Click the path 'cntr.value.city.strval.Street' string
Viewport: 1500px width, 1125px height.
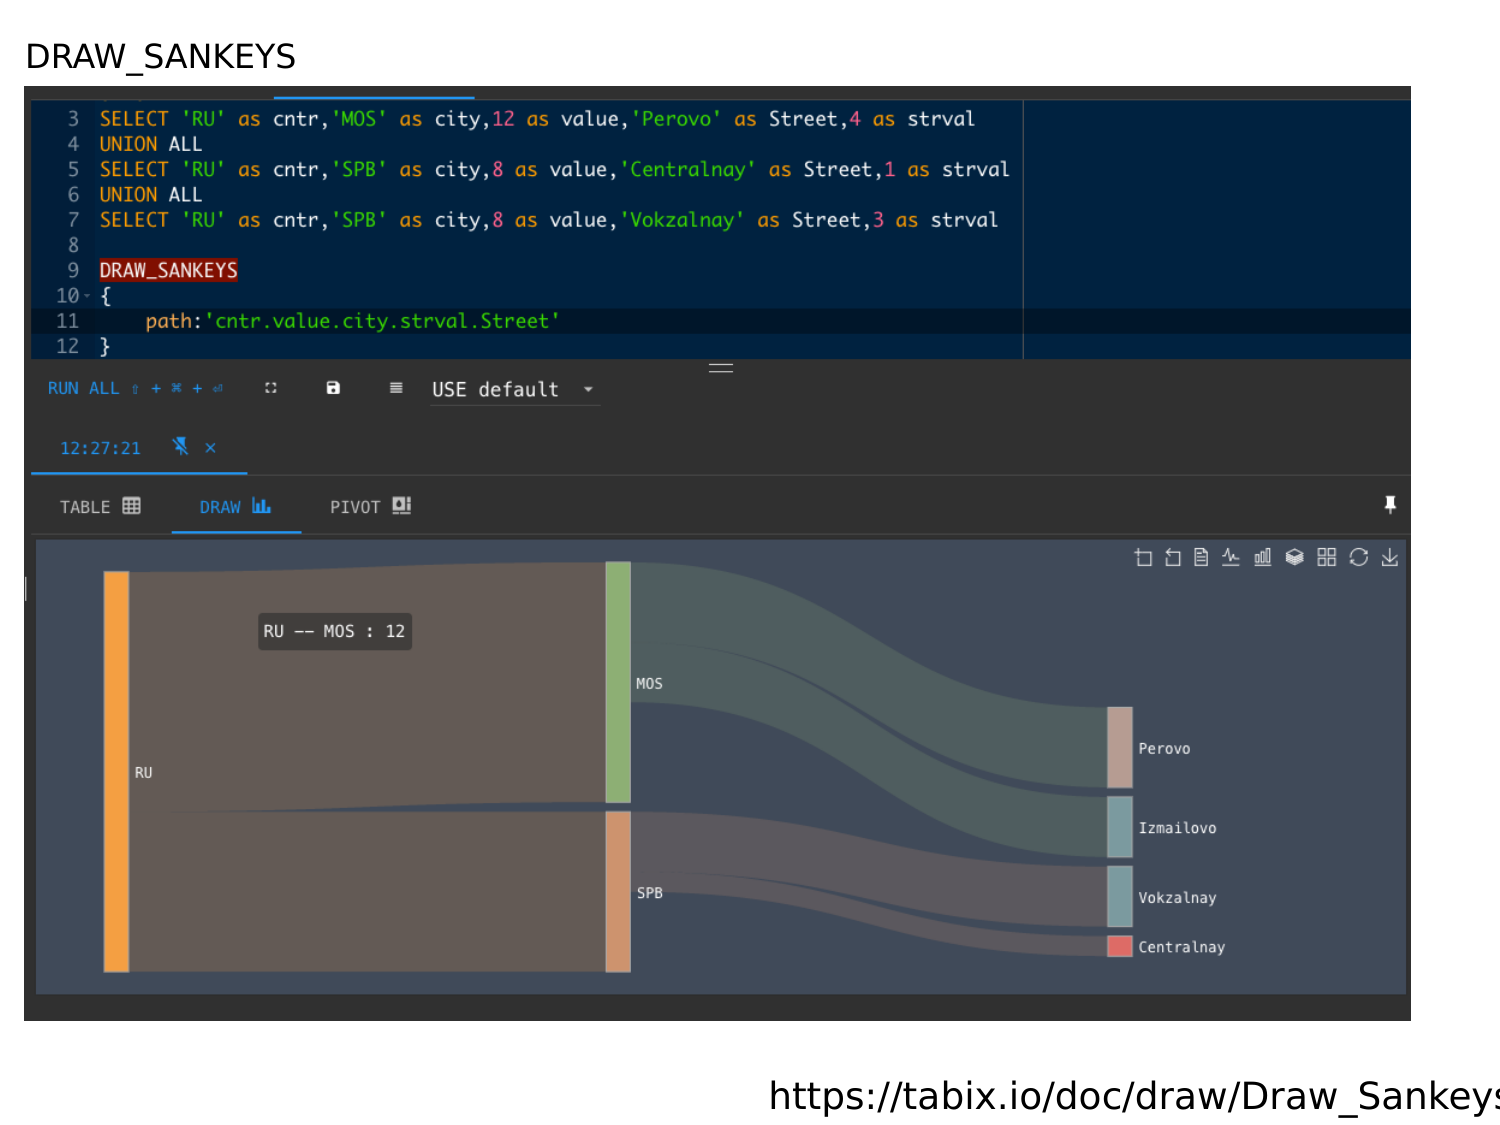[382, 321]
